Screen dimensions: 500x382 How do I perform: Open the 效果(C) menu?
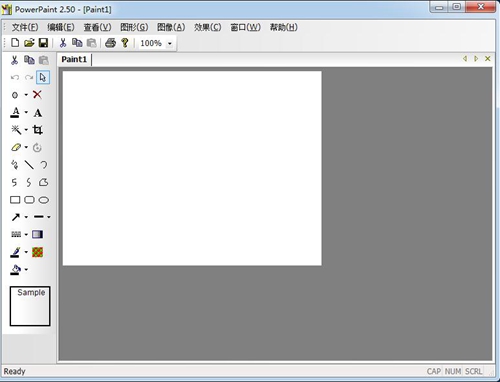tap(207, 27)
